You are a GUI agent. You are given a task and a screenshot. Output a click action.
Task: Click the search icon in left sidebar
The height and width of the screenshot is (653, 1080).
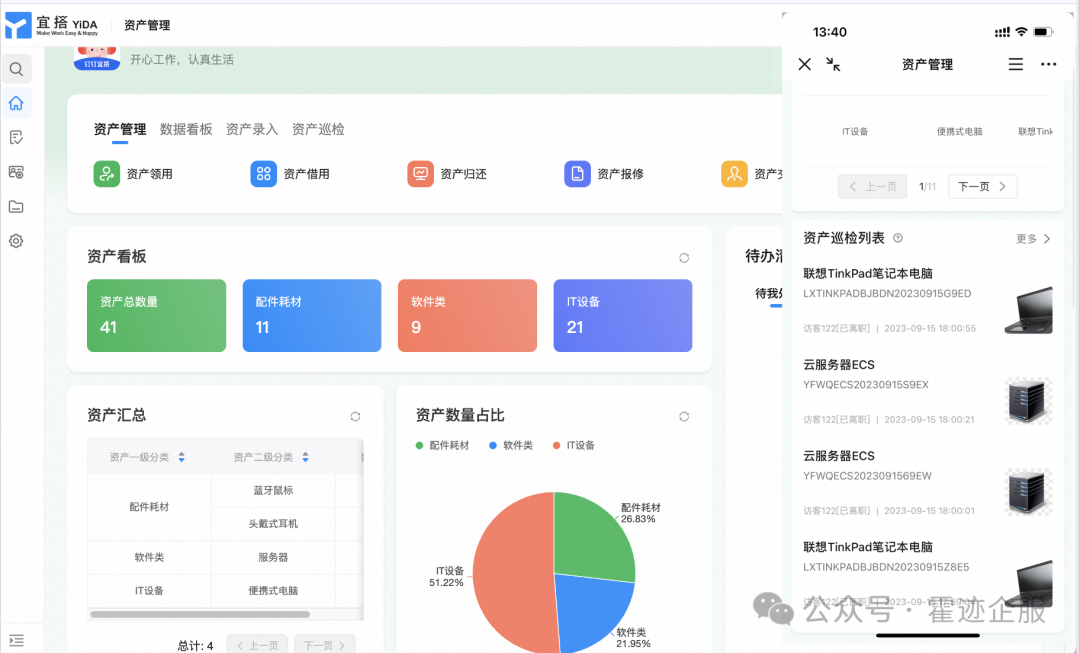point(16,69)
